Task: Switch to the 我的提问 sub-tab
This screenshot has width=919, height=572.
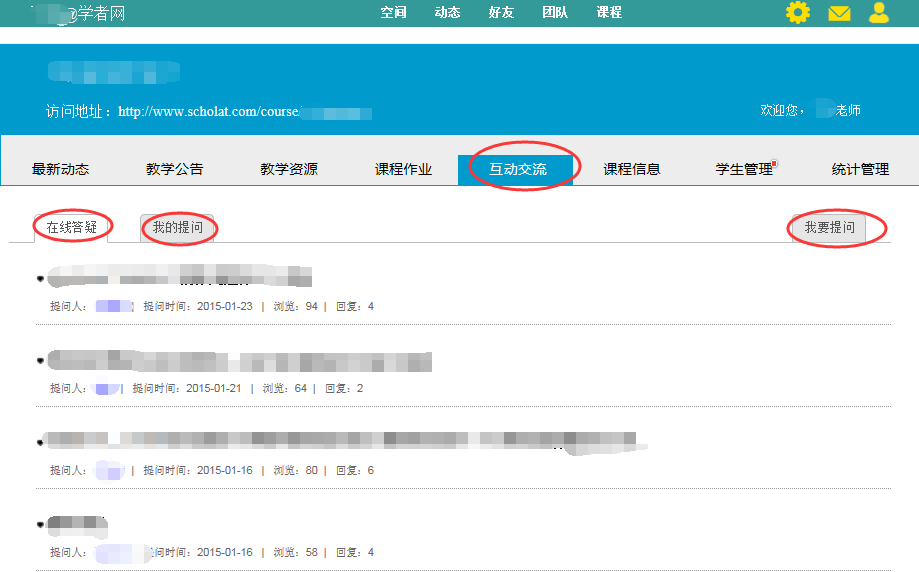Action: pos(177,228)
